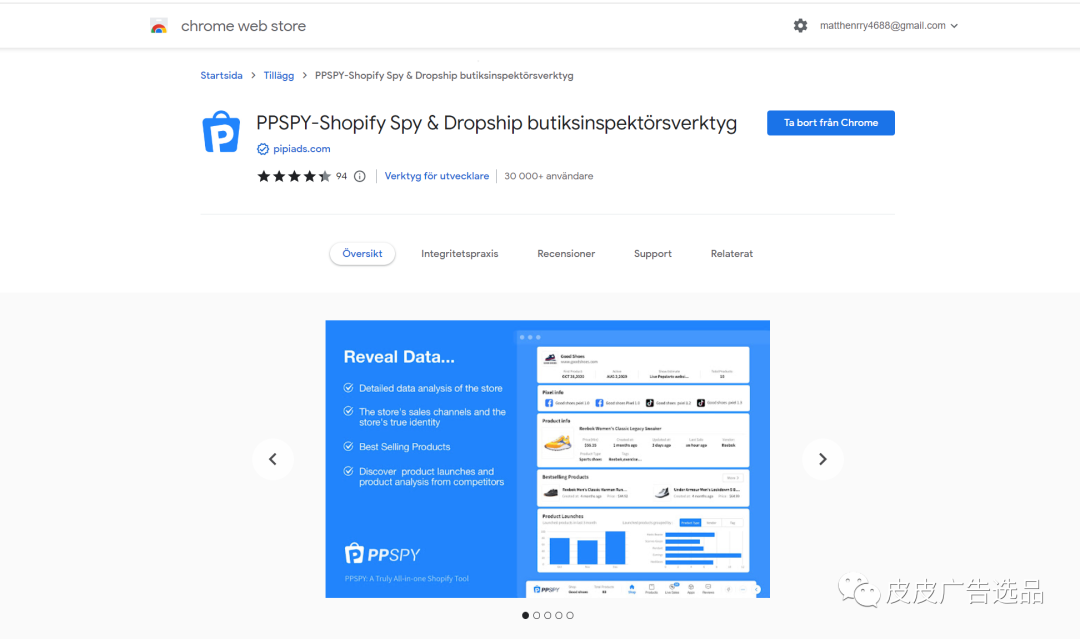Open settings via the gear icon

800,25
